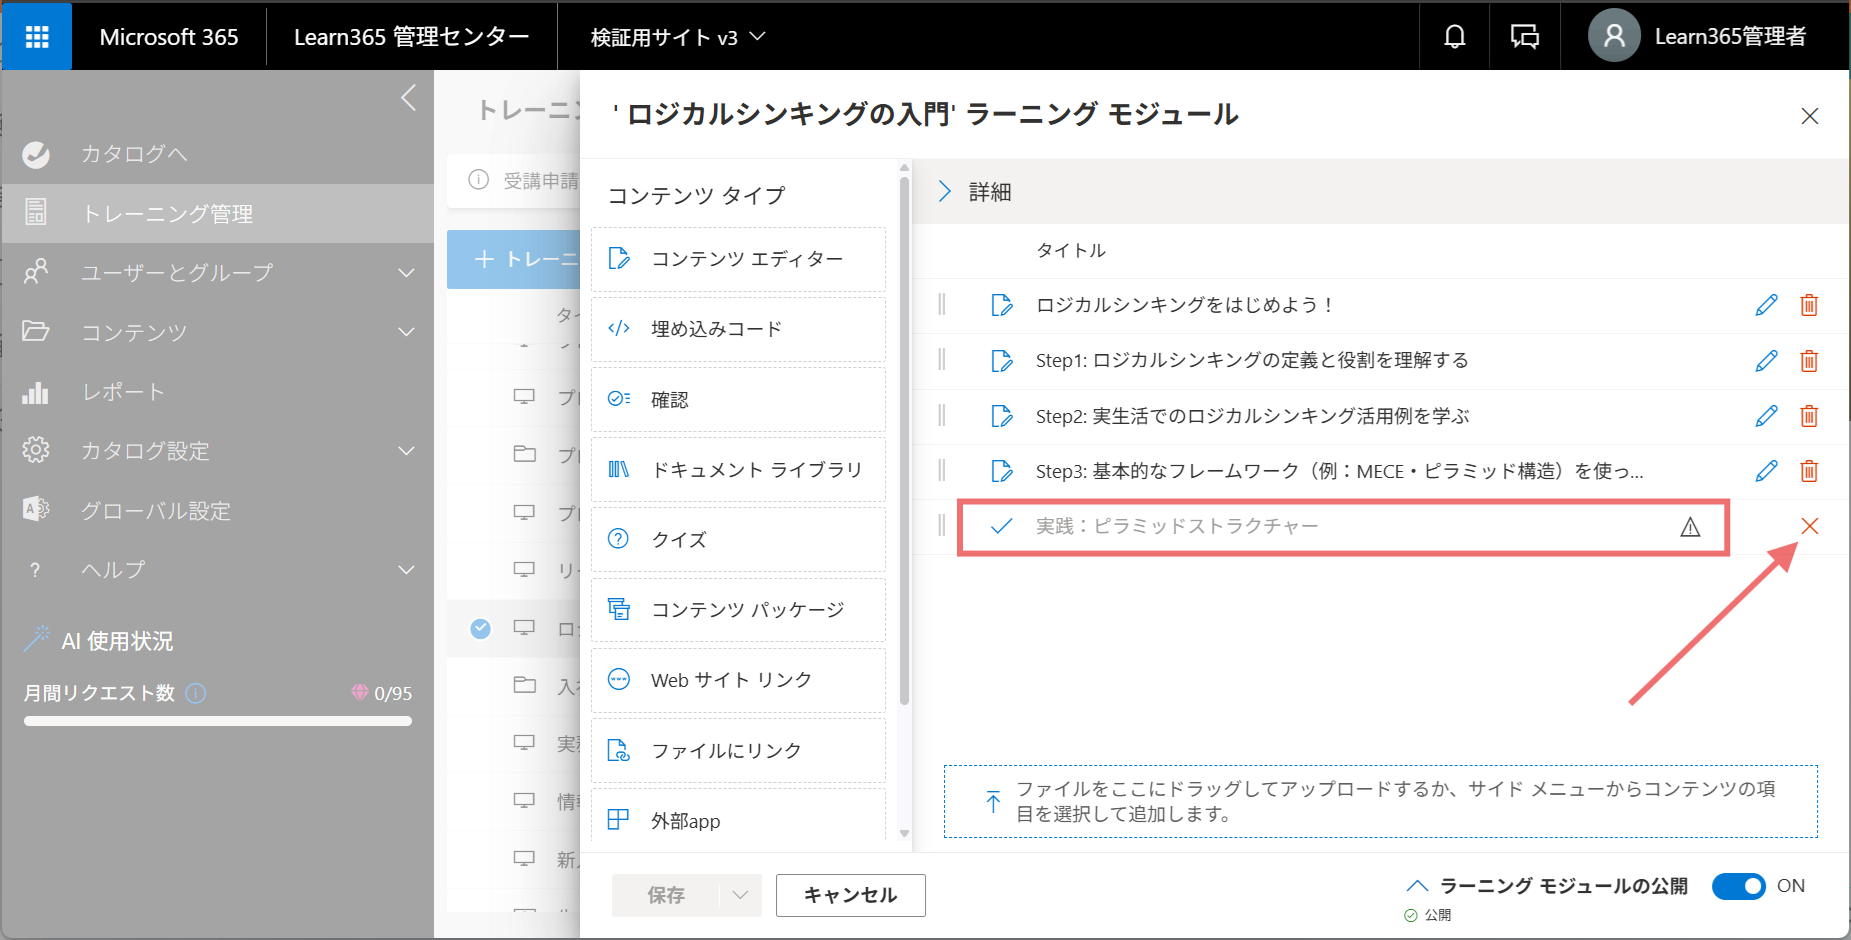Expand ヘルプ sidebar chevron
1851x940 pixels.
coord(406,570)
